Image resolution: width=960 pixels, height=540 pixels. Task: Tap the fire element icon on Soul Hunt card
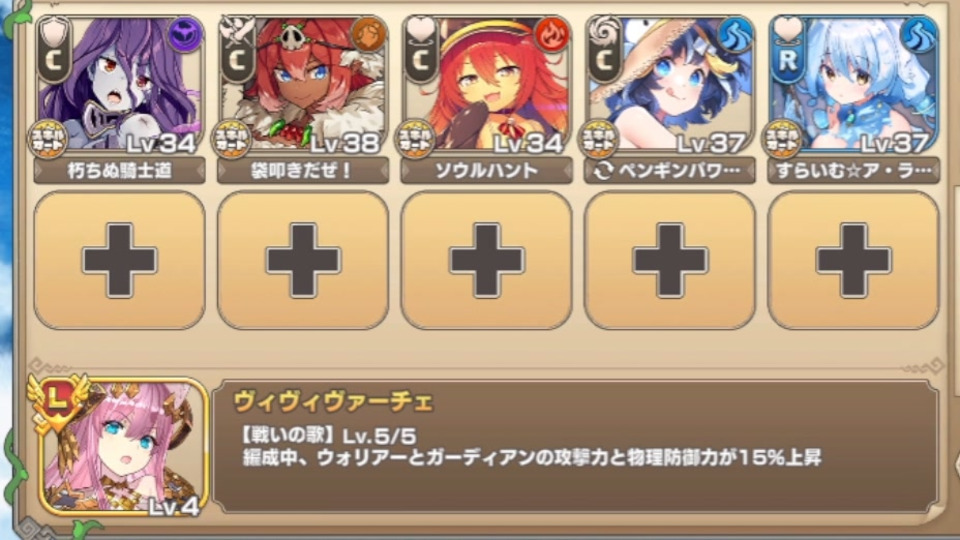click(x=551, y=35)
